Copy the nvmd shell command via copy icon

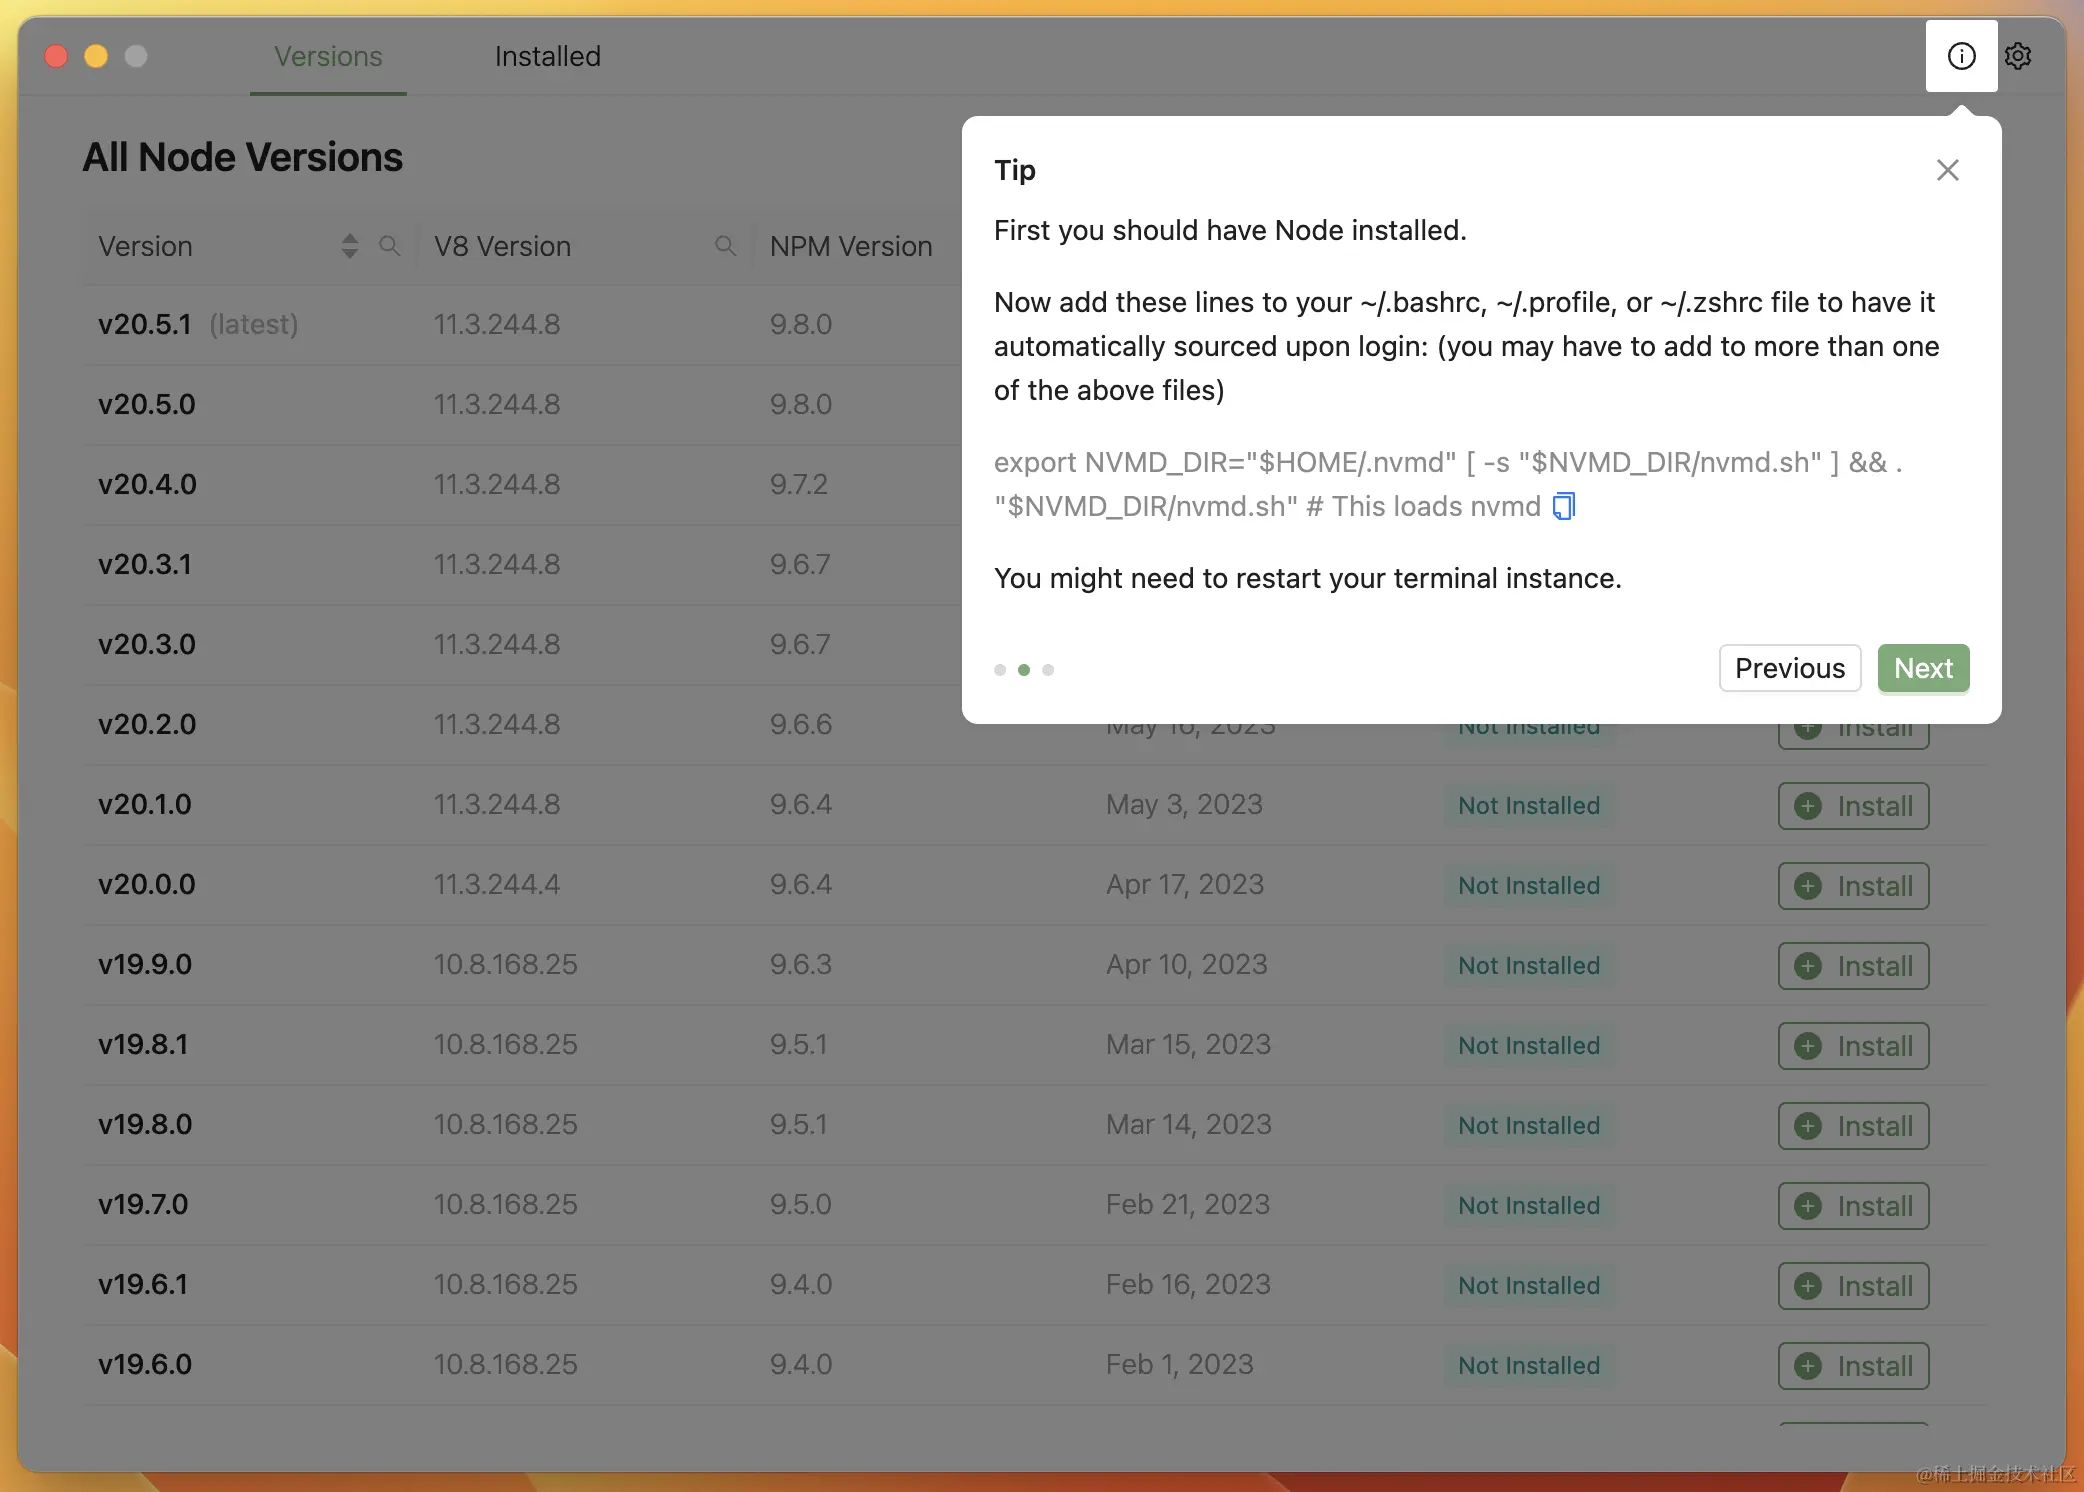[1564, 506]
